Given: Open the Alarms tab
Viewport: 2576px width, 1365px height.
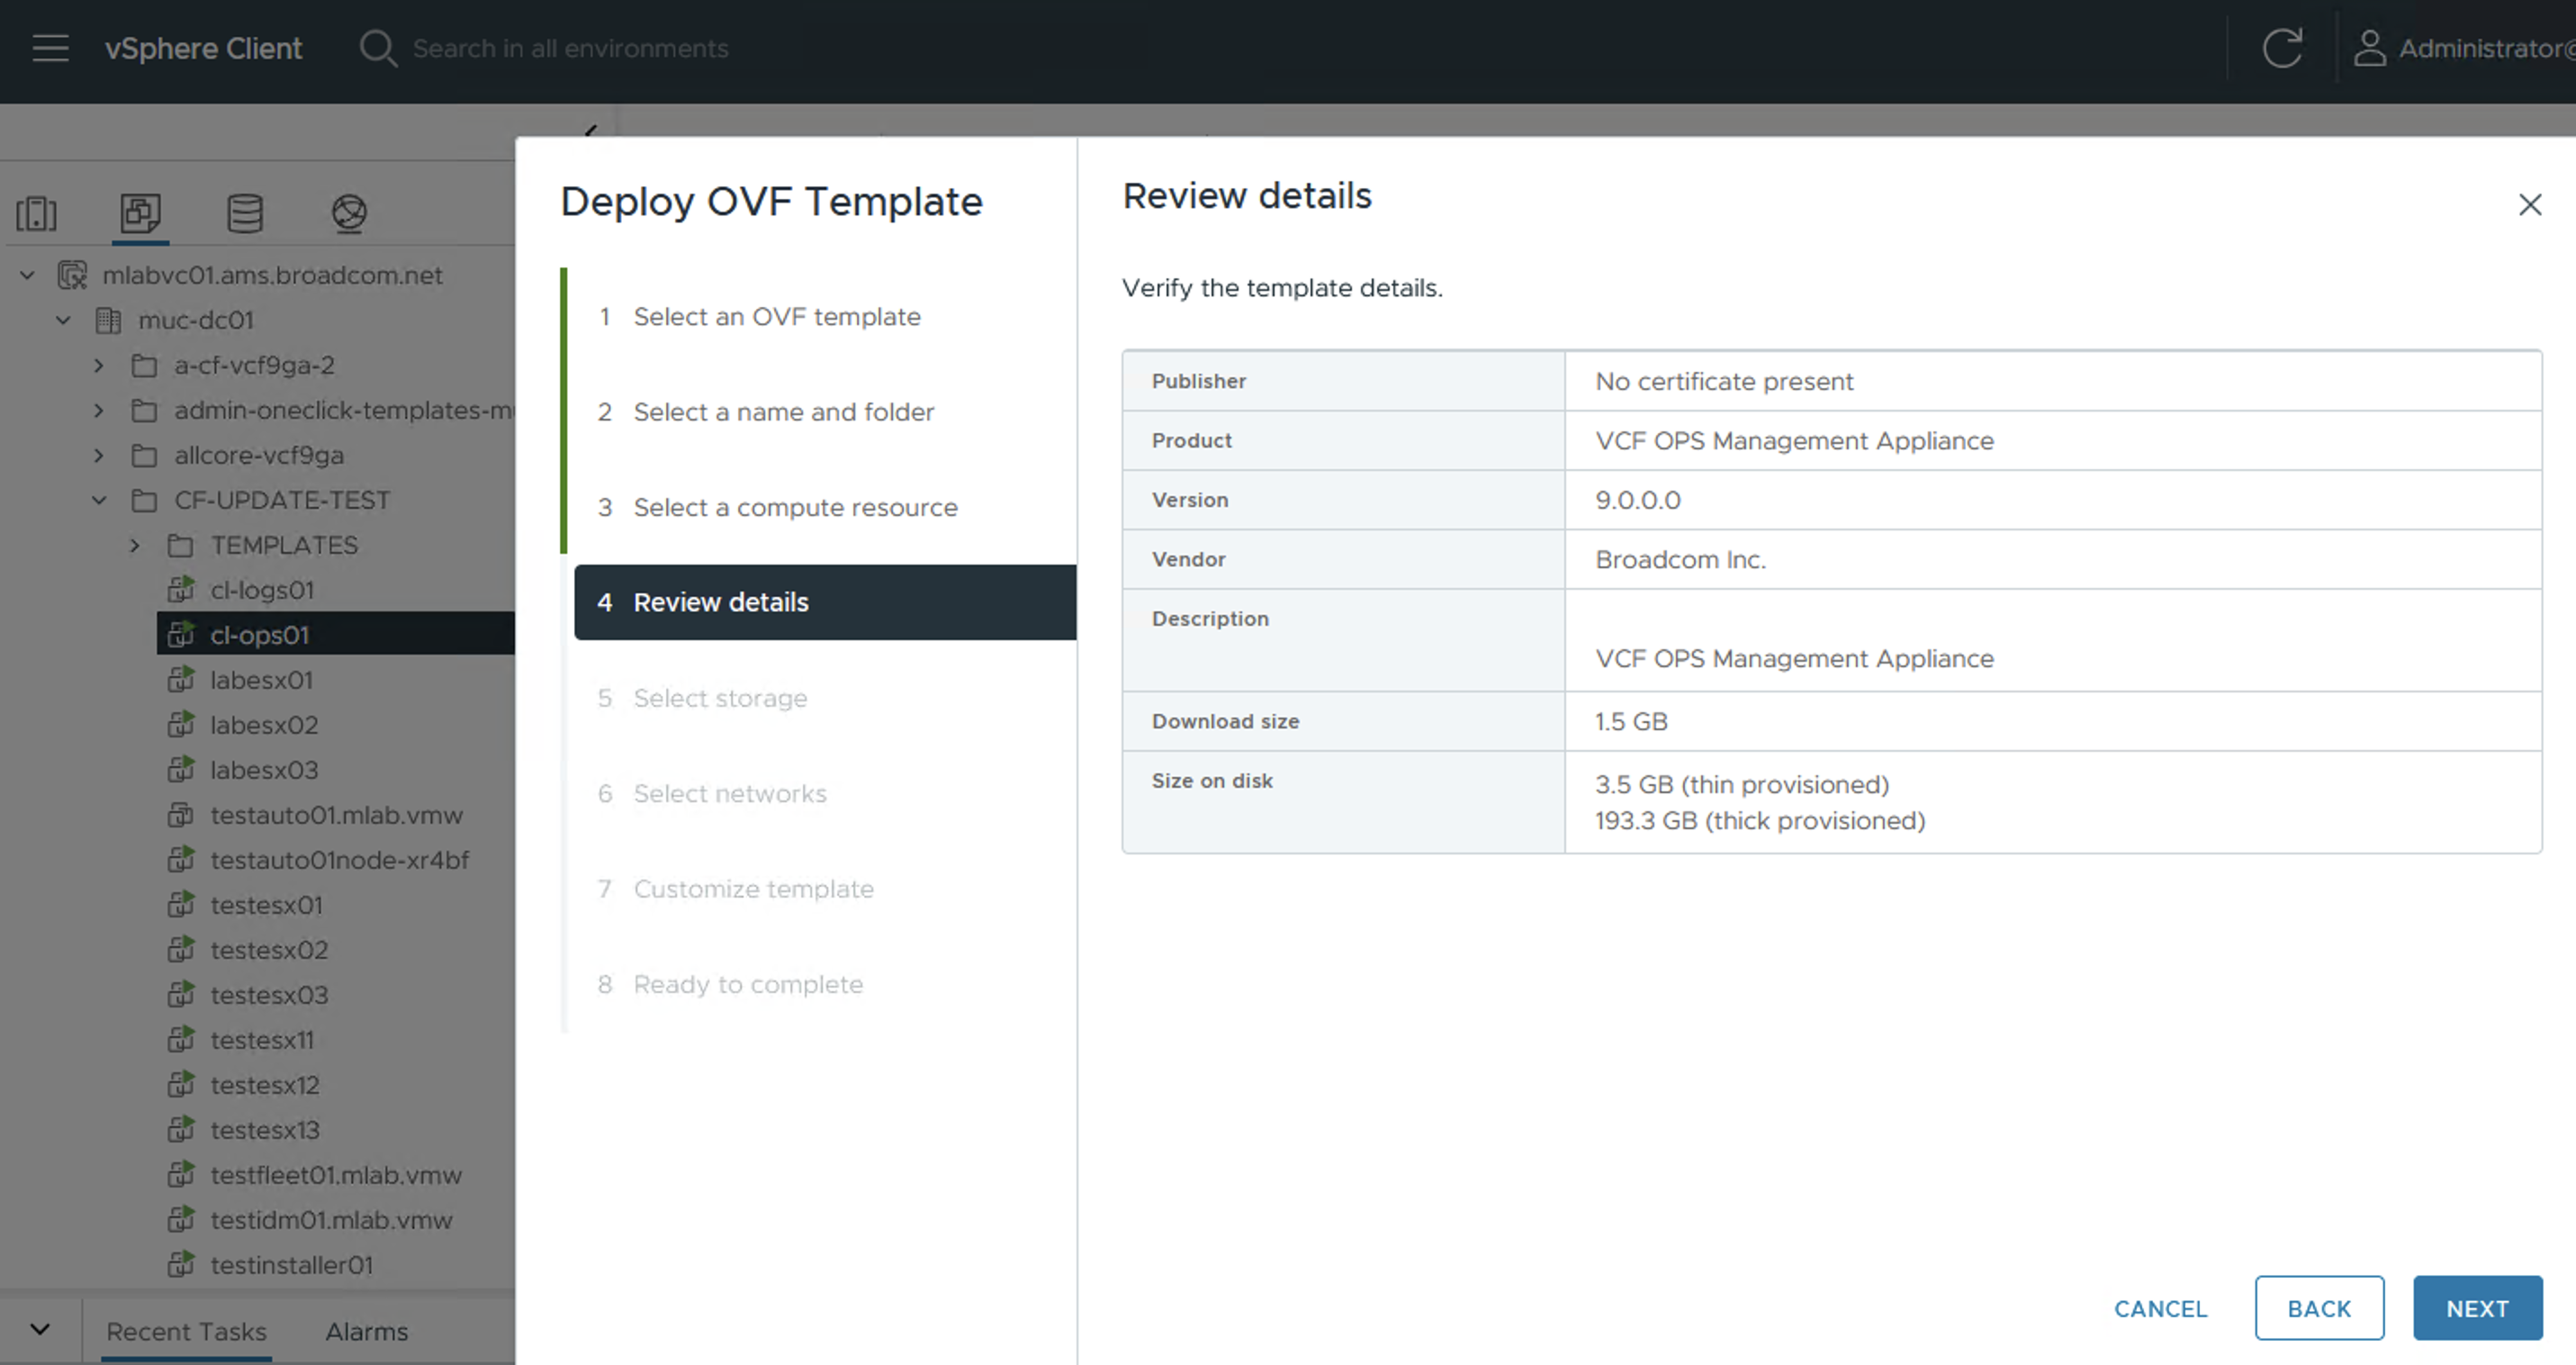Looking at the screenshot, I should (x=366, y=1331).
